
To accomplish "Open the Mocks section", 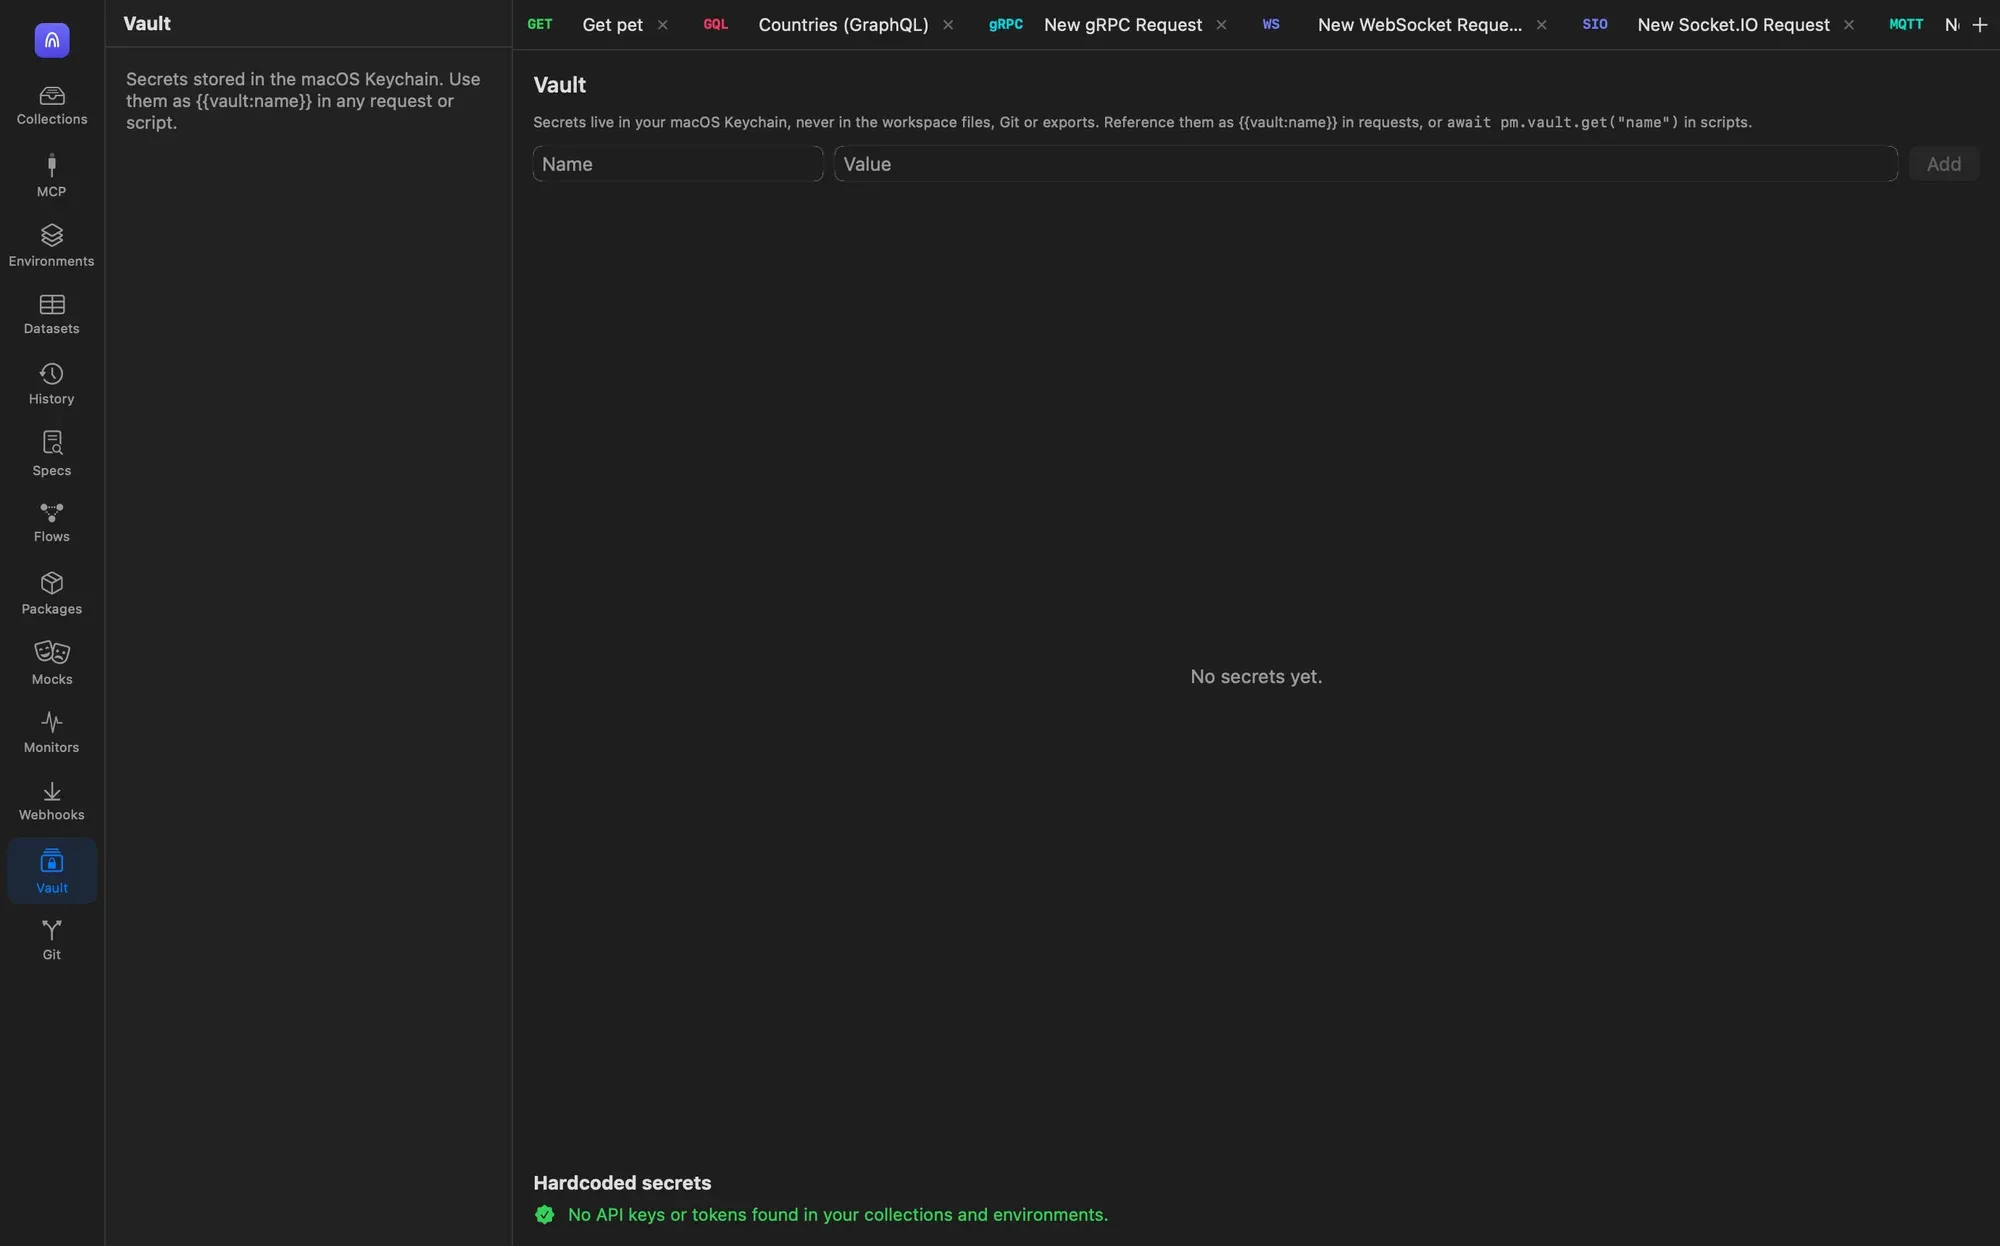I will pyautogui.click(x=52, y=664).
